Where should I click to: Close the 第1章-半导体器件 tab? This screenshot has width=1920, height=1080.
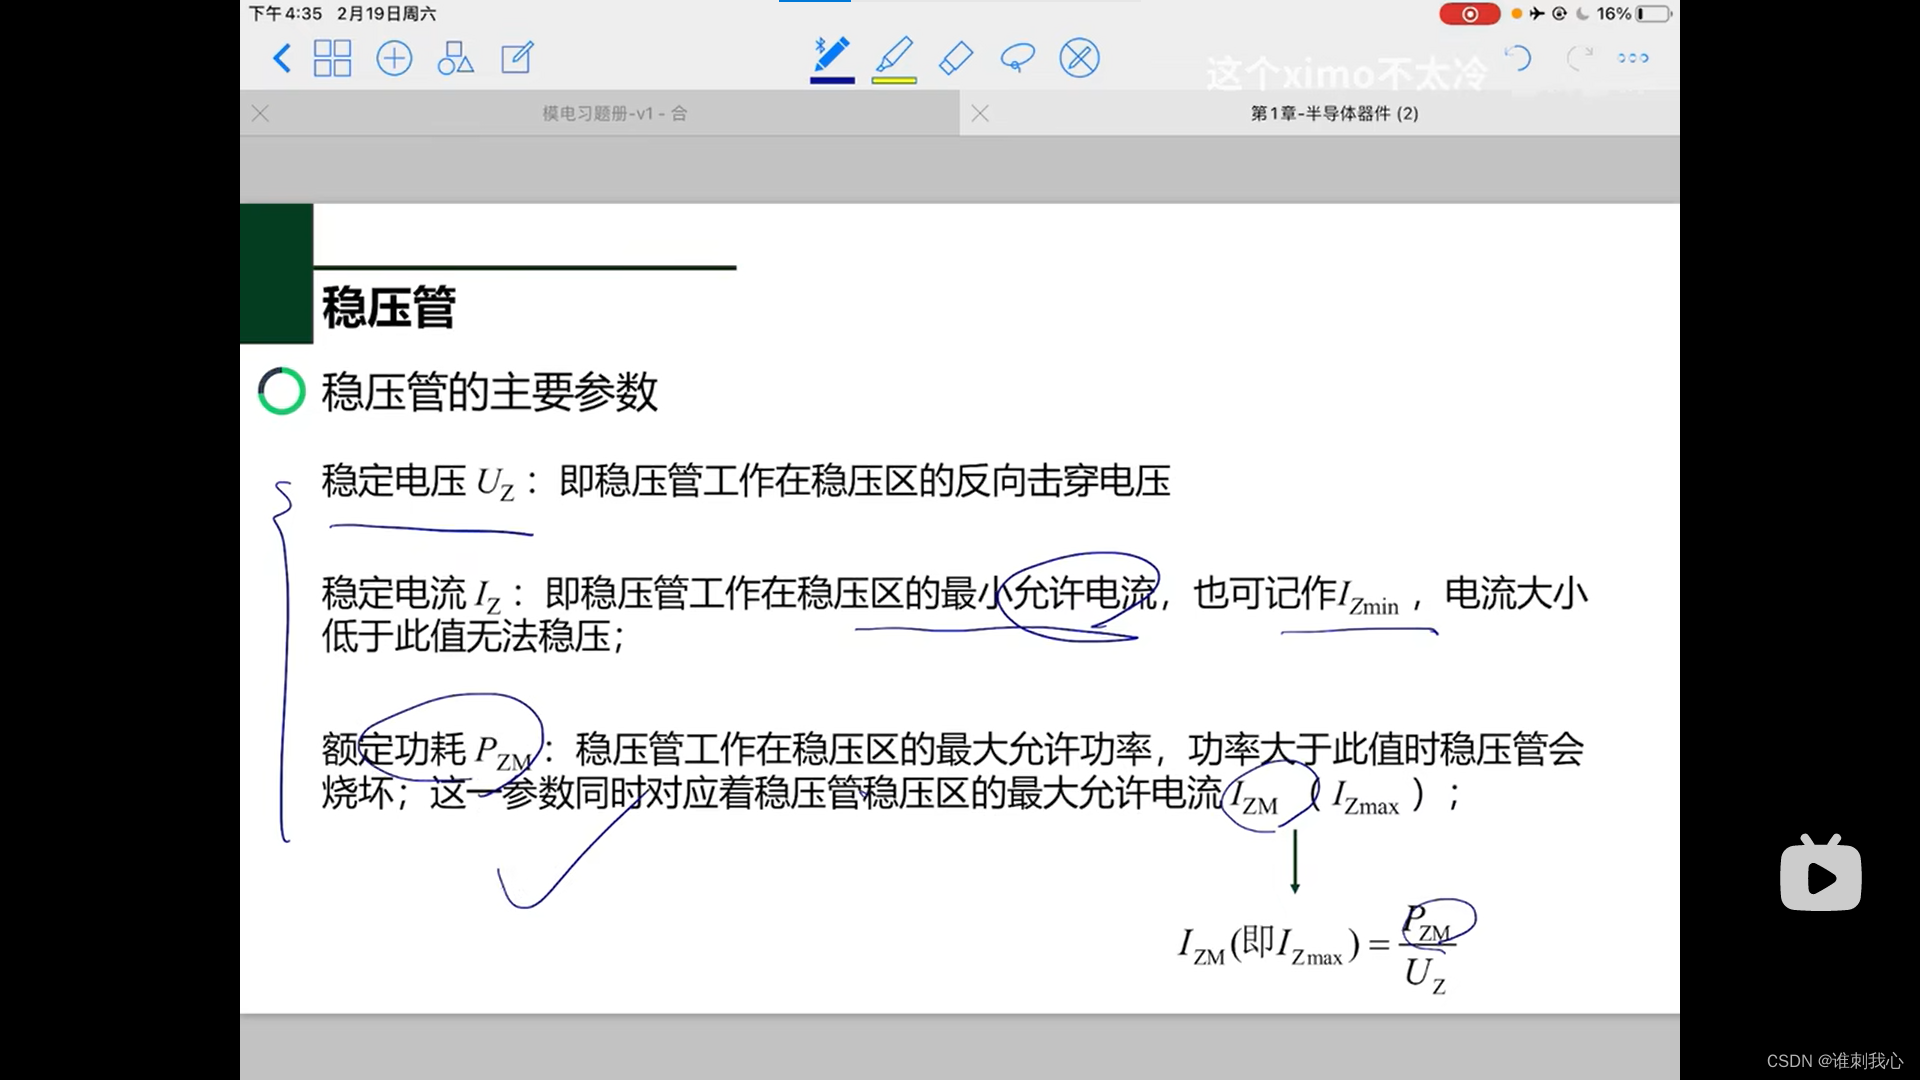980,114
